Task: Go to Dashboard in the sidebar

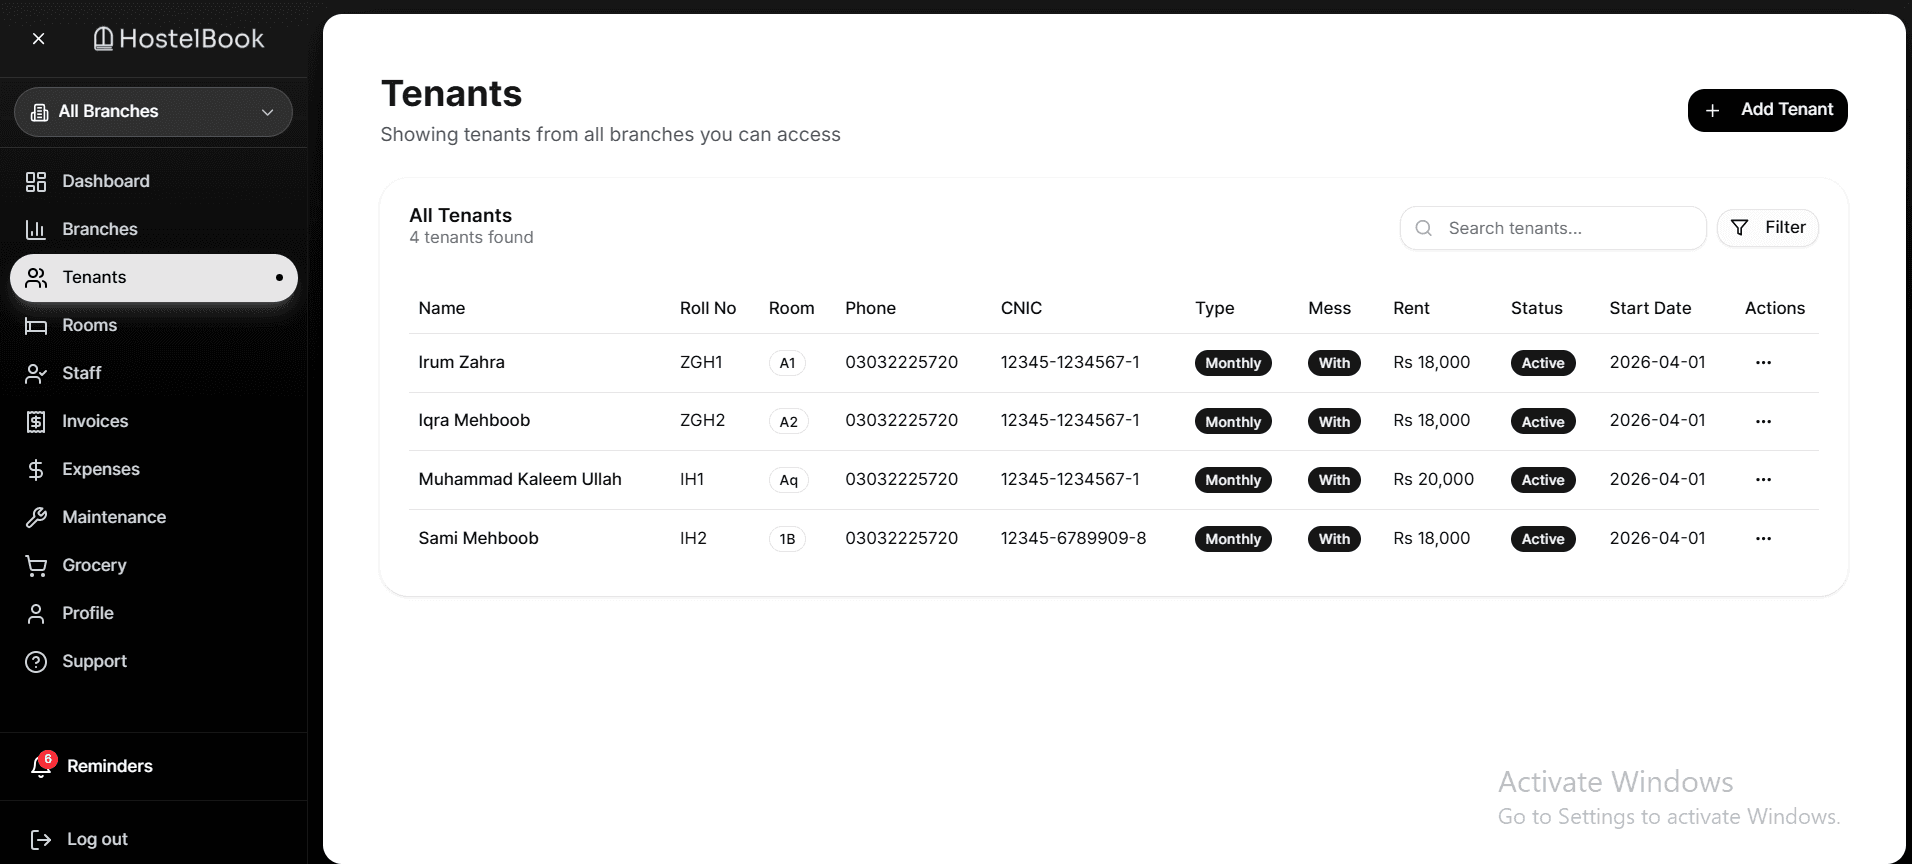Action: click(x=153, y=181)
